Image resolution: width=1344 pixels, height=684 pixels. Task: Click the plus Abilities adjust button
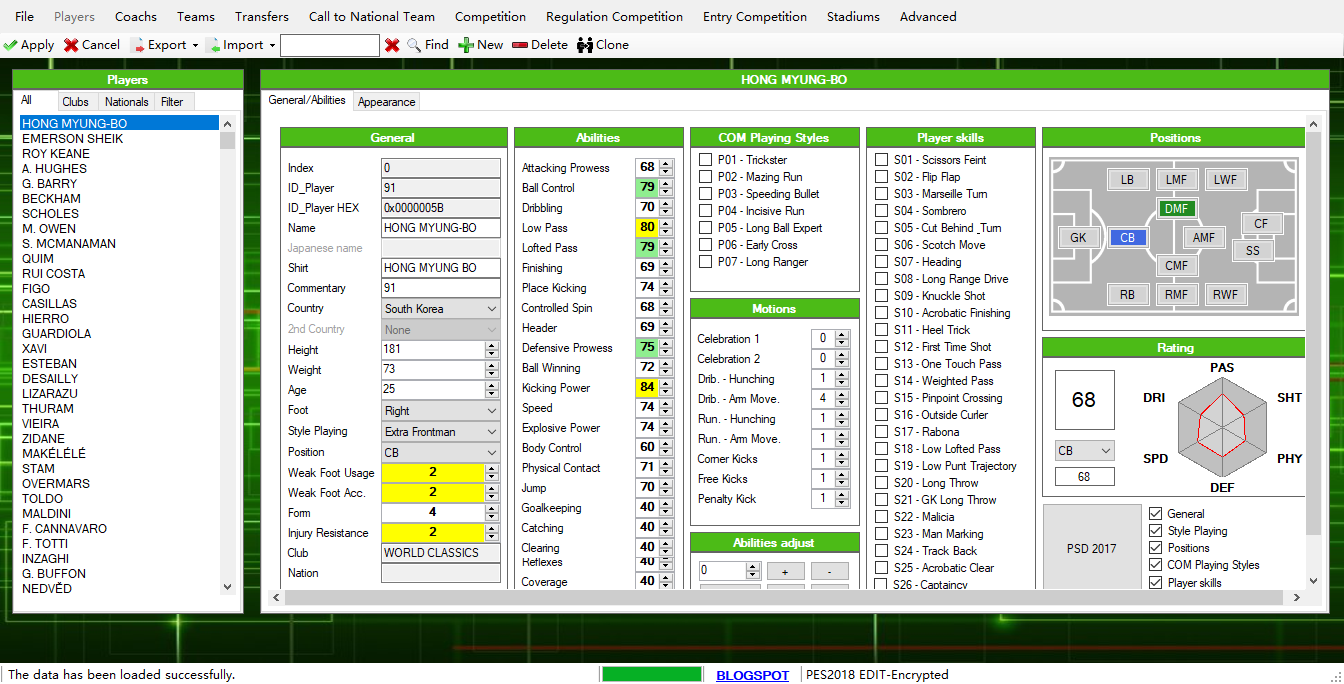pos(785,571)
